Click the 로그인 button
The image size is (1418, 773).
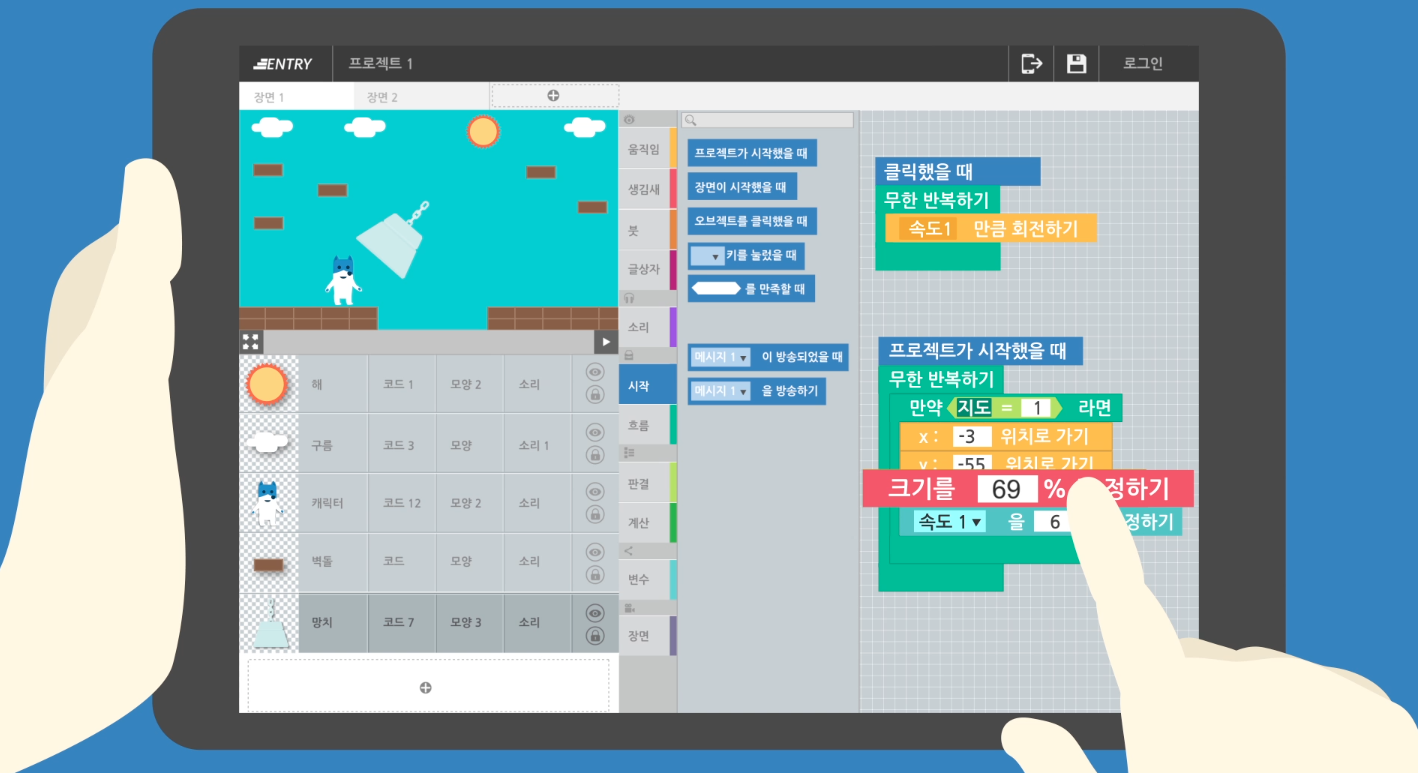[1143, 64]
